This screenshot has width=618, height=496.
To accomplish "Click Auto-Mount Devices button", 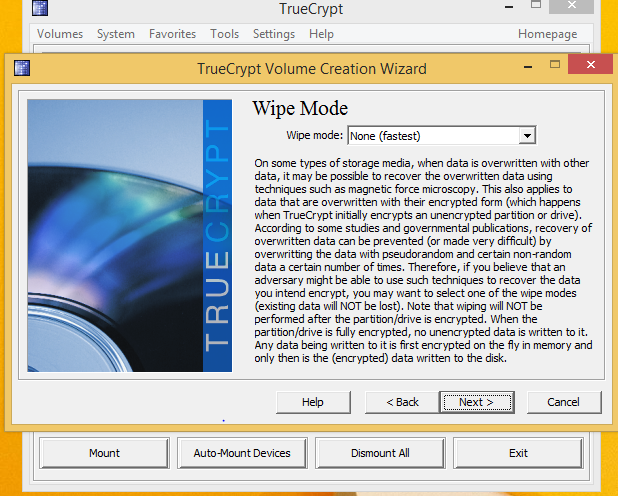I will (242, 453).
